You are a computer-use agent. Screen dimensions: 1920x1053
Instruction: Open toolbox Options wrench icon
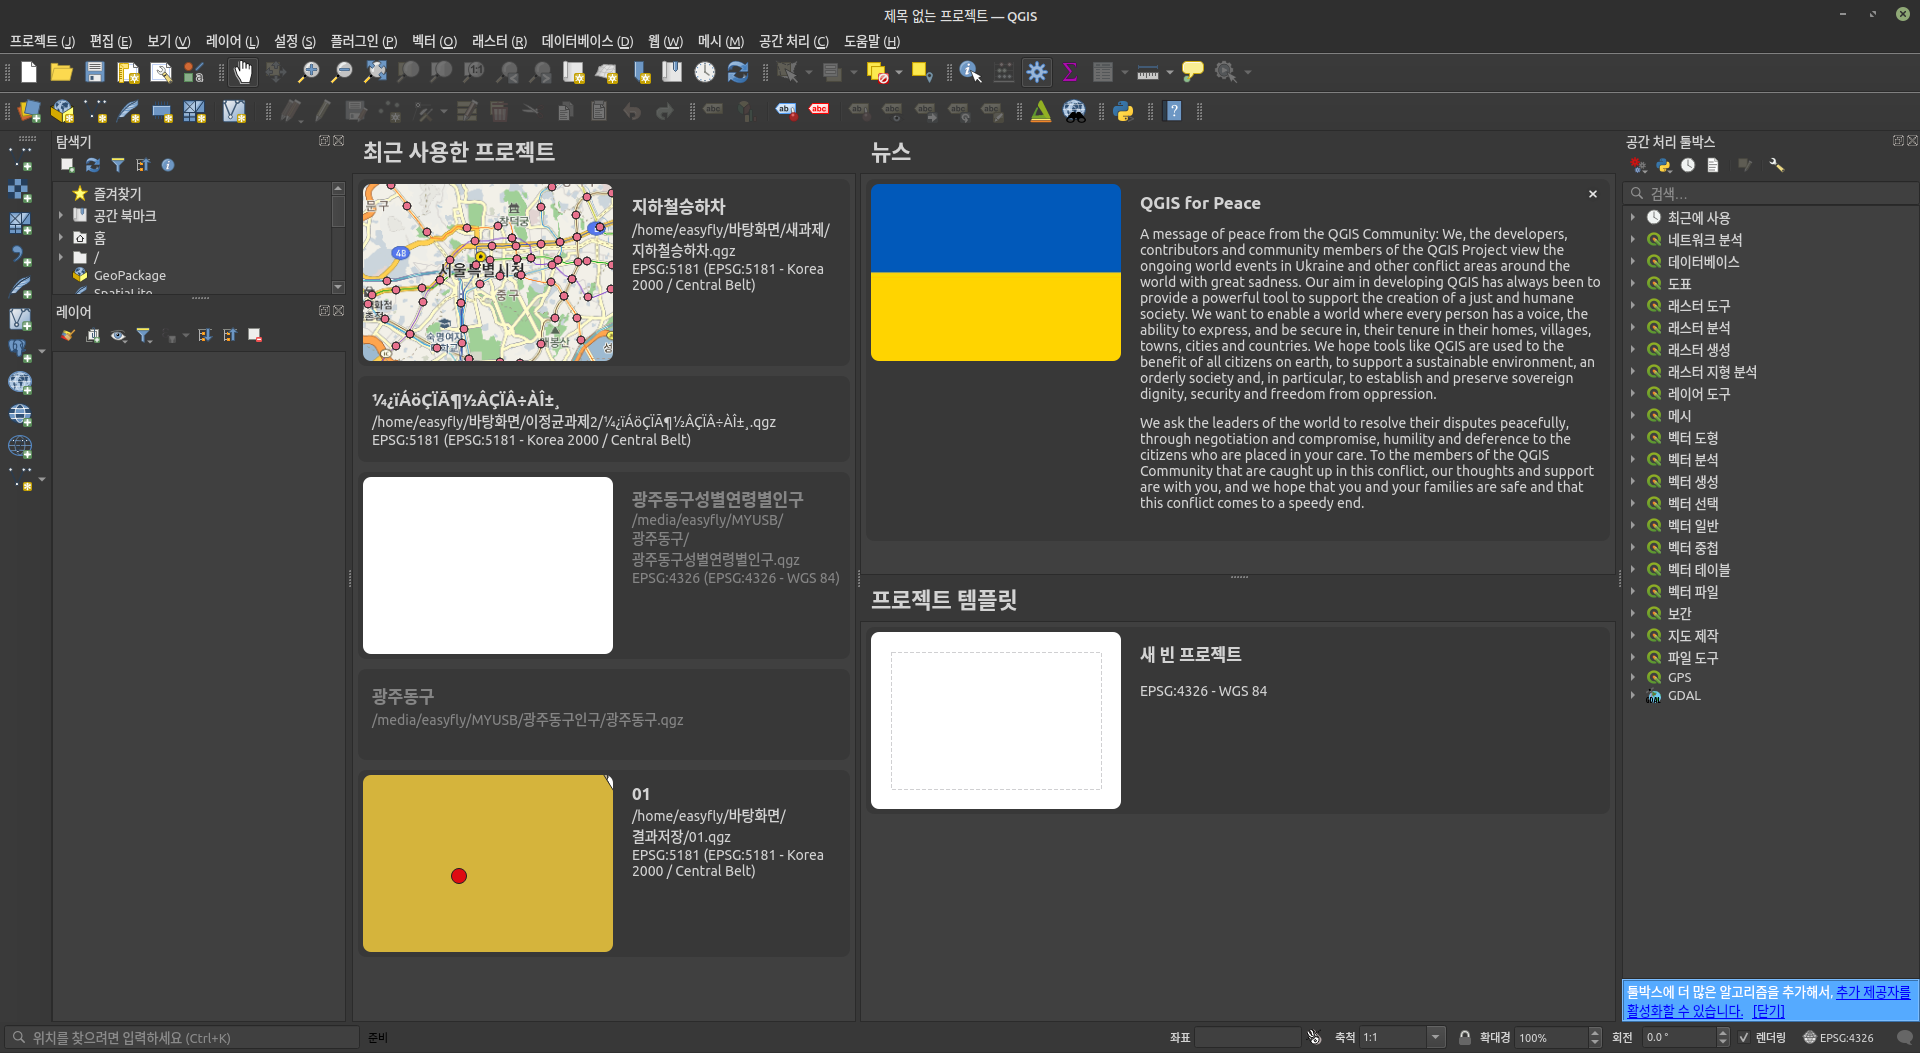(x=1776, y=165)
